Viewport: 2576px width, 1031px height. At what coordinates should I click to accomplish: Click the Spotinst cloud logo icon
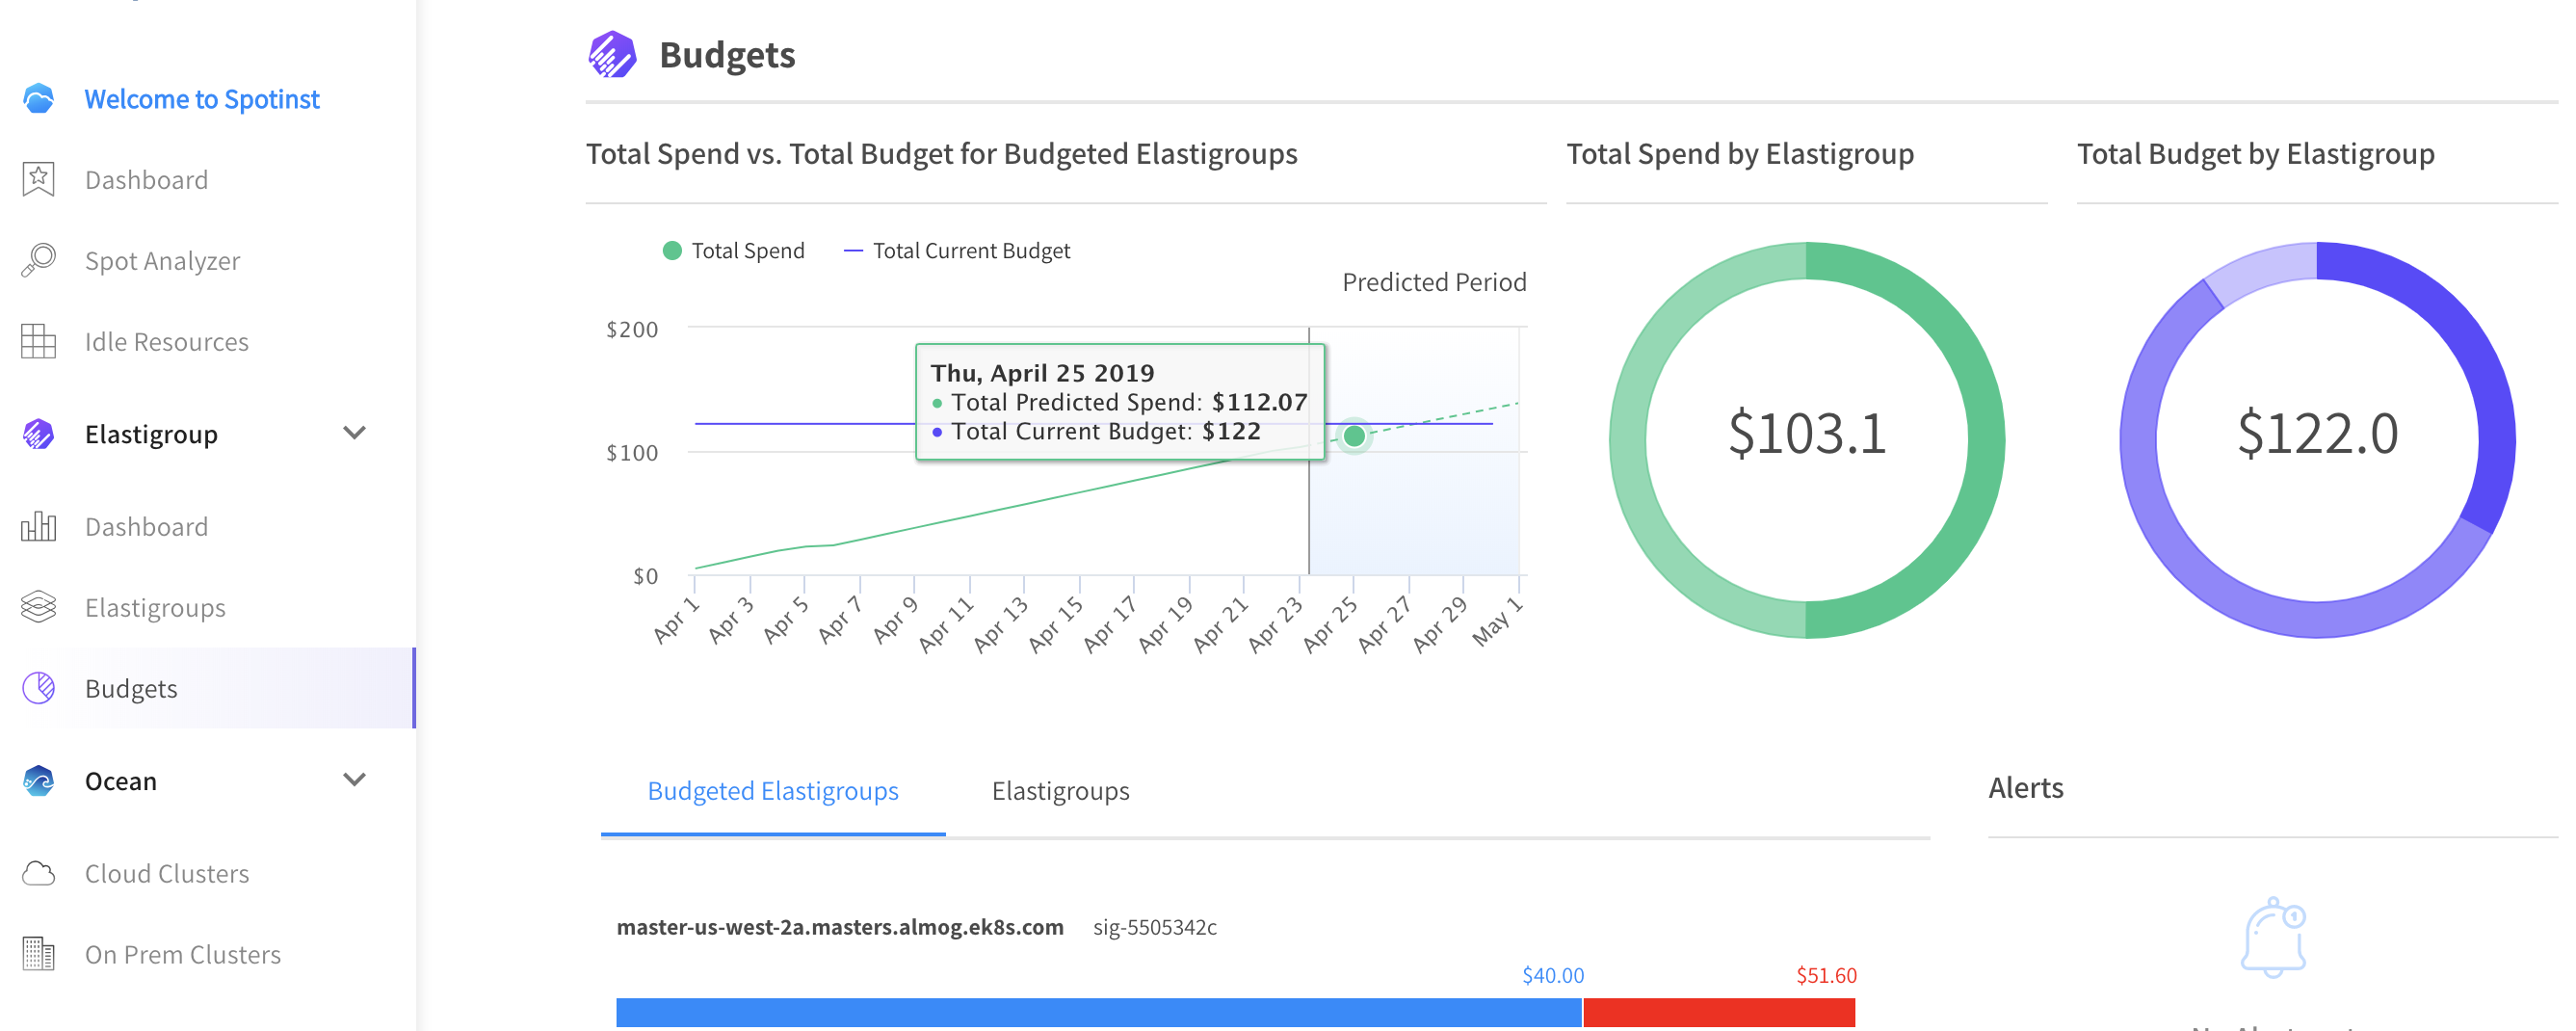pos(38,99)
